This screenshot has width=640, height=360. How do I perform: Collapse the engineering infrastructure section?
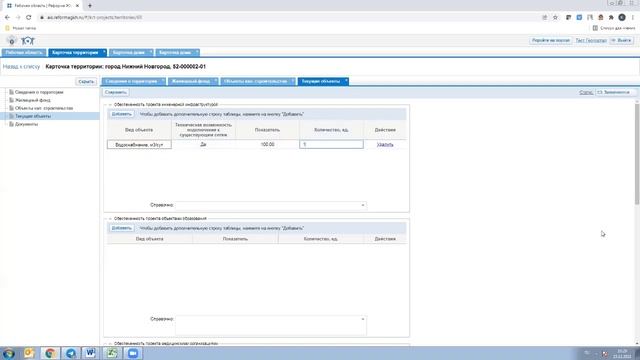(110, 104)
